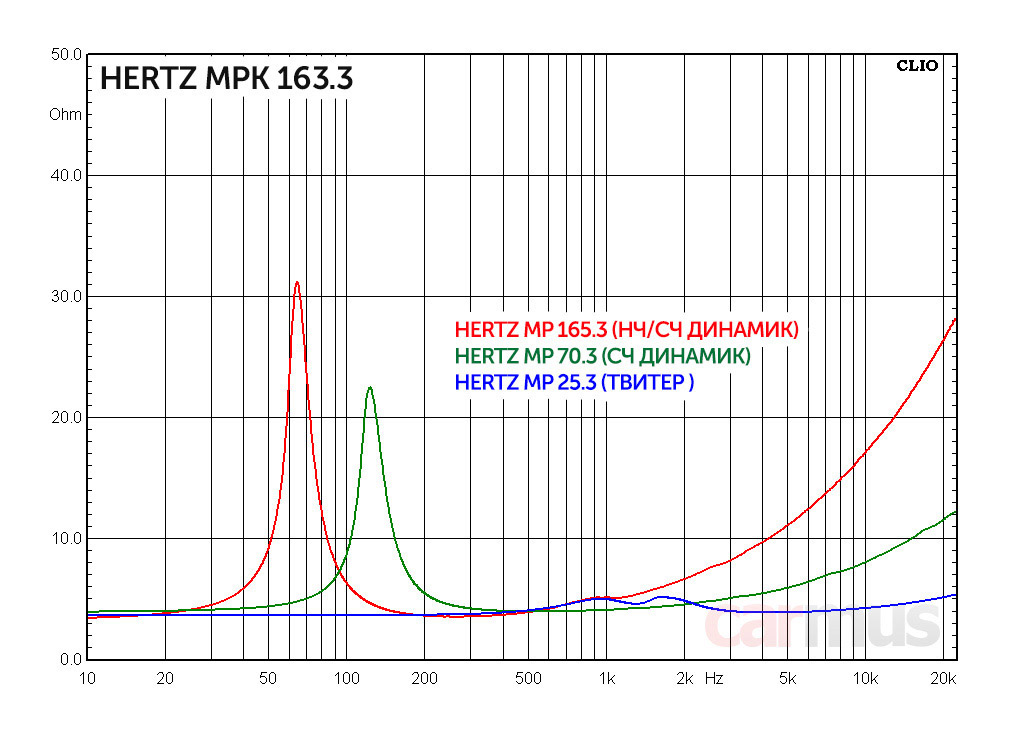Click the "200" frequency axis label

(x=424, y=679)
